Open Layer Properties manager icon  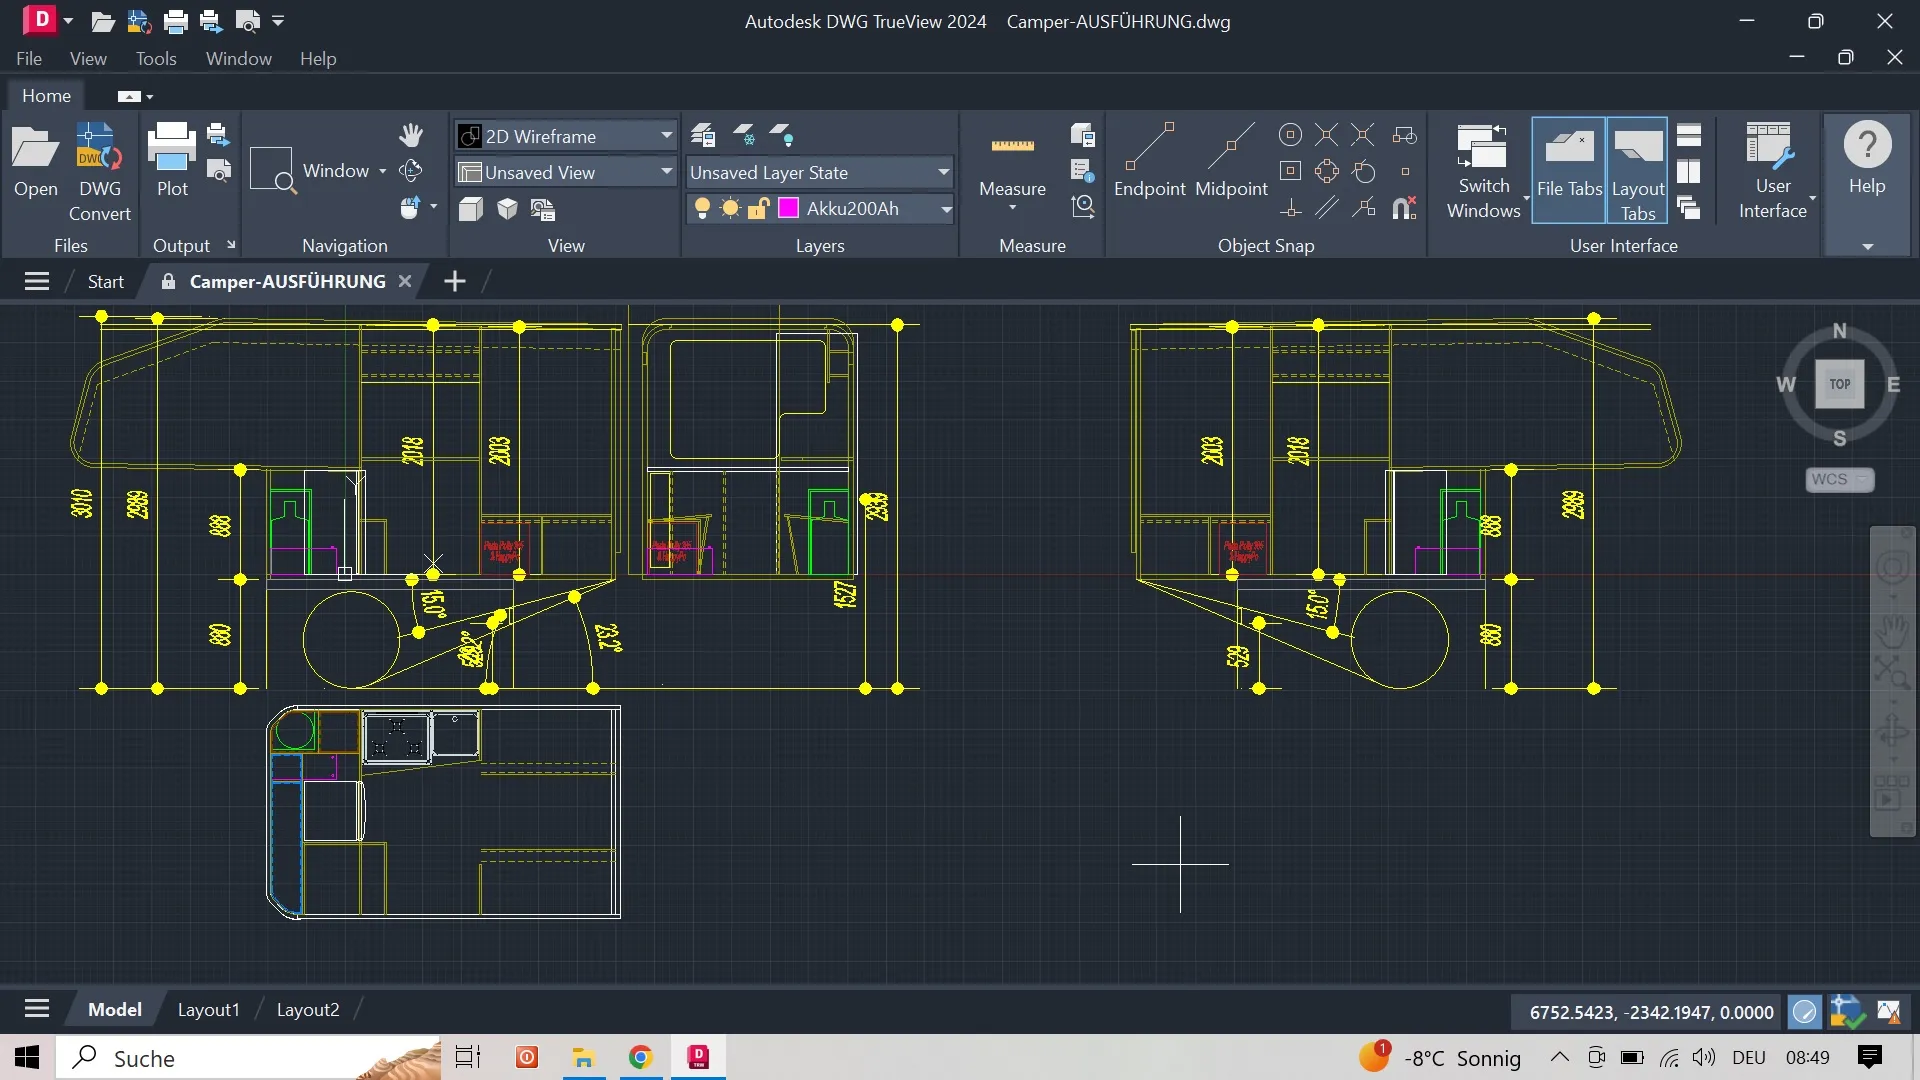click(703, 135)
